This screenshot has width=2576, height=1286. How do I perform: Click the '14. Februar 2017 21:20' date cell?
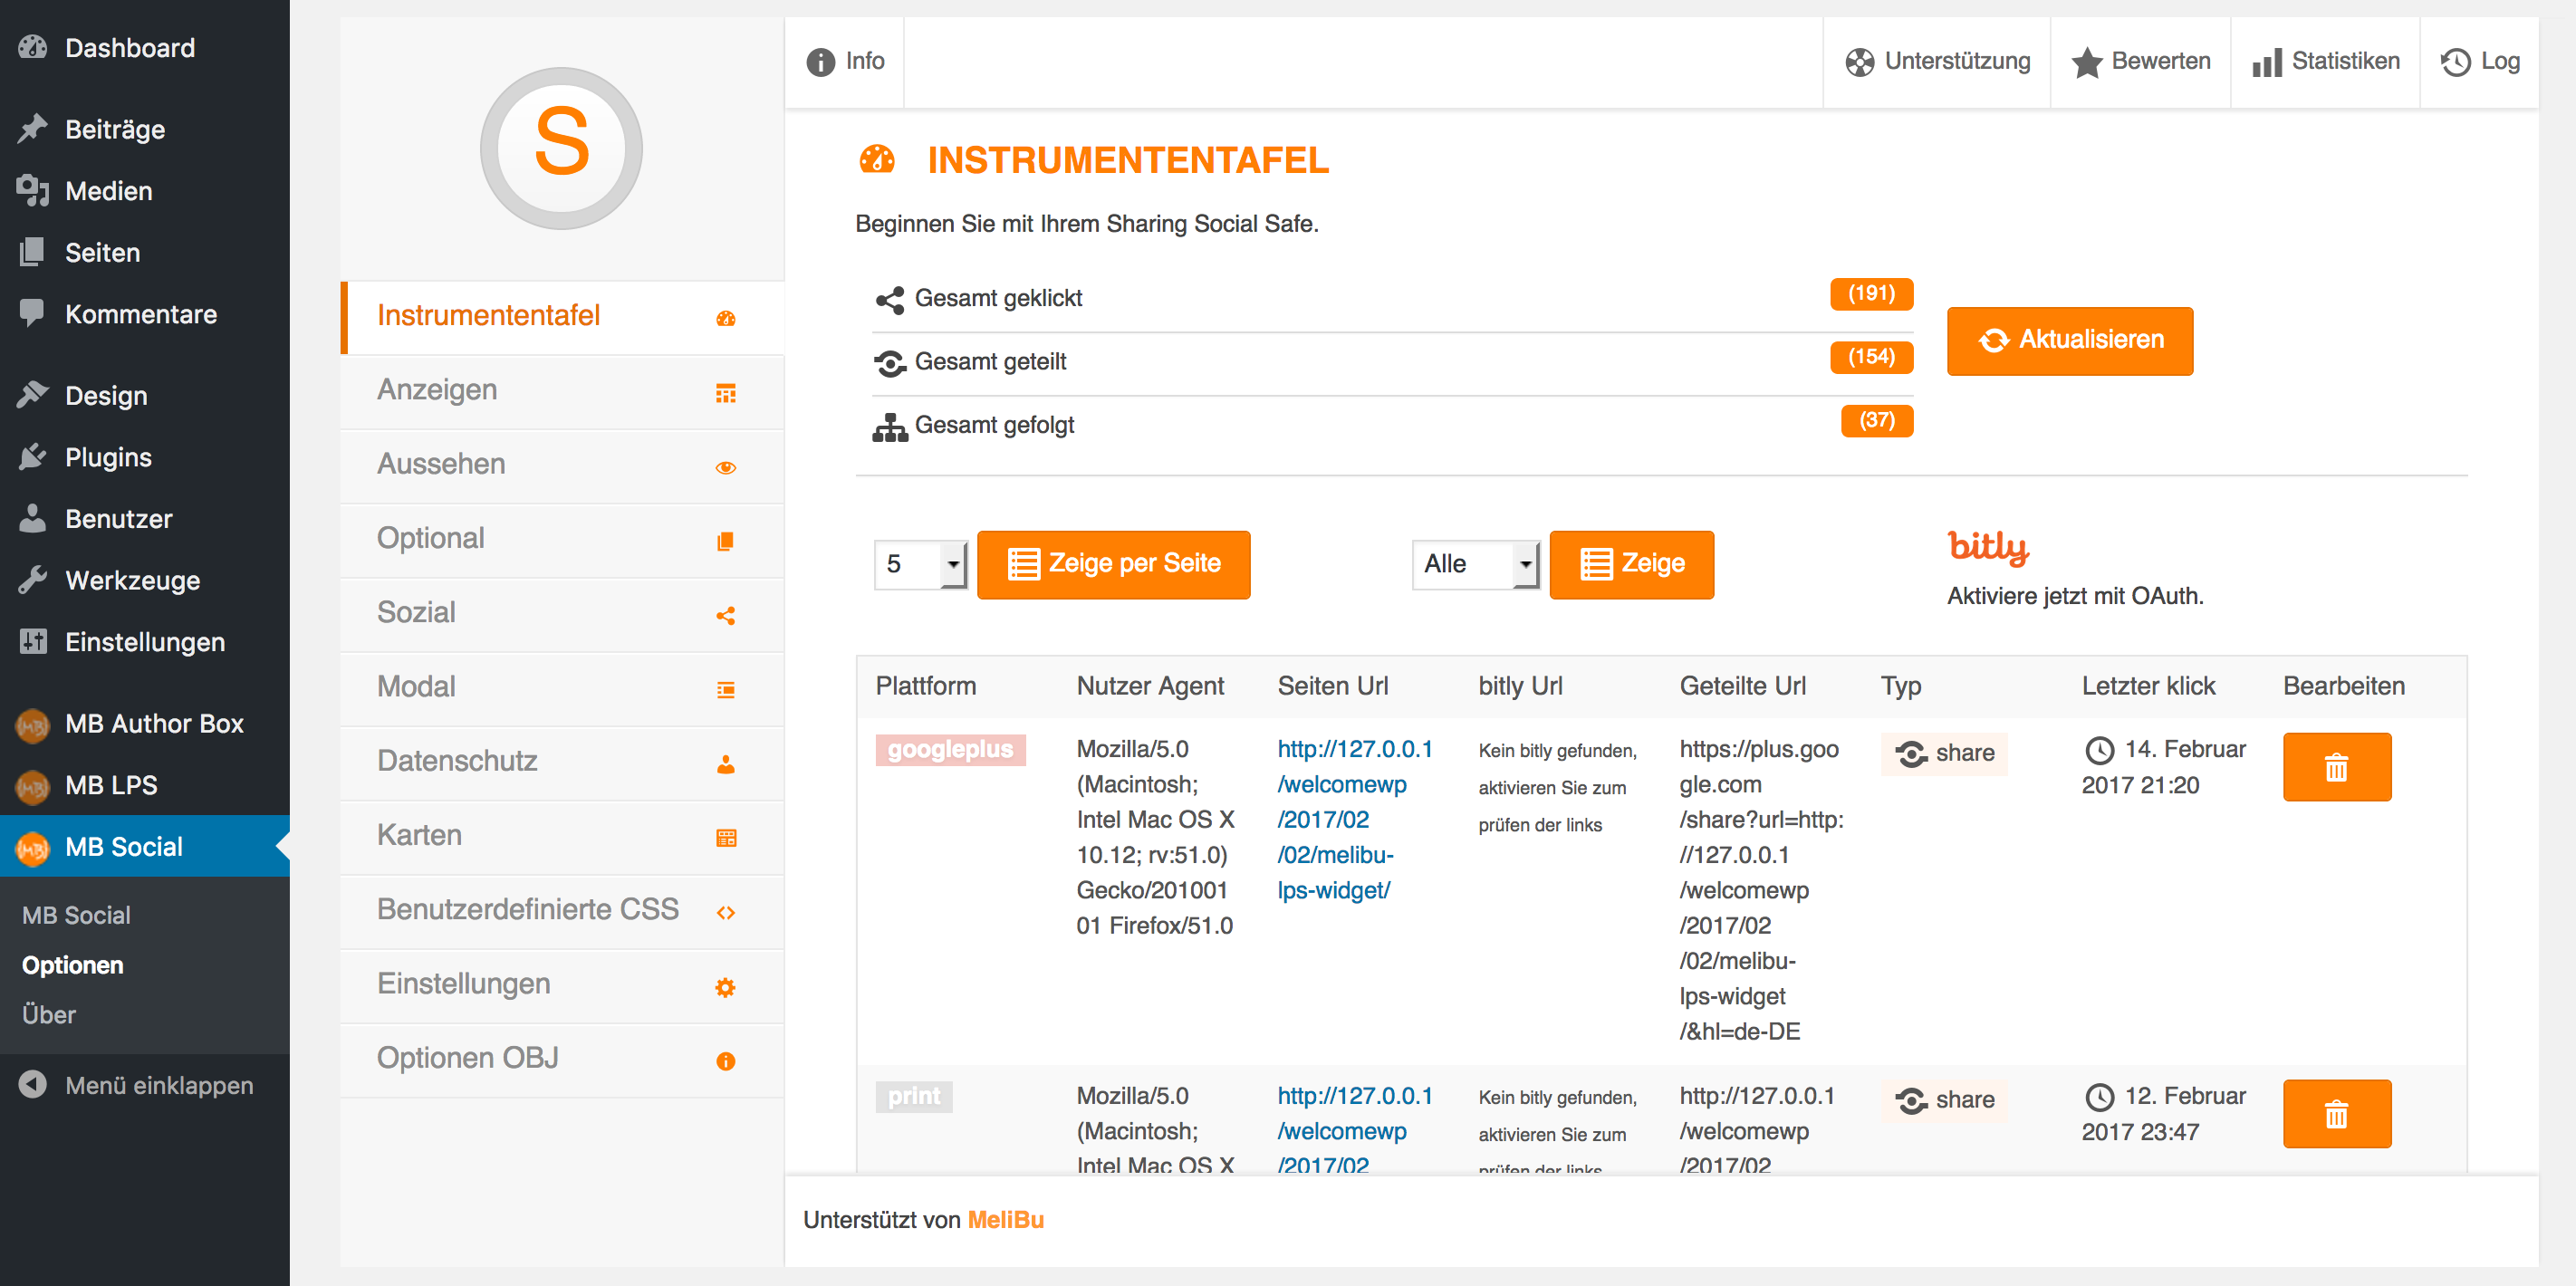click(x=2164, y=767)
